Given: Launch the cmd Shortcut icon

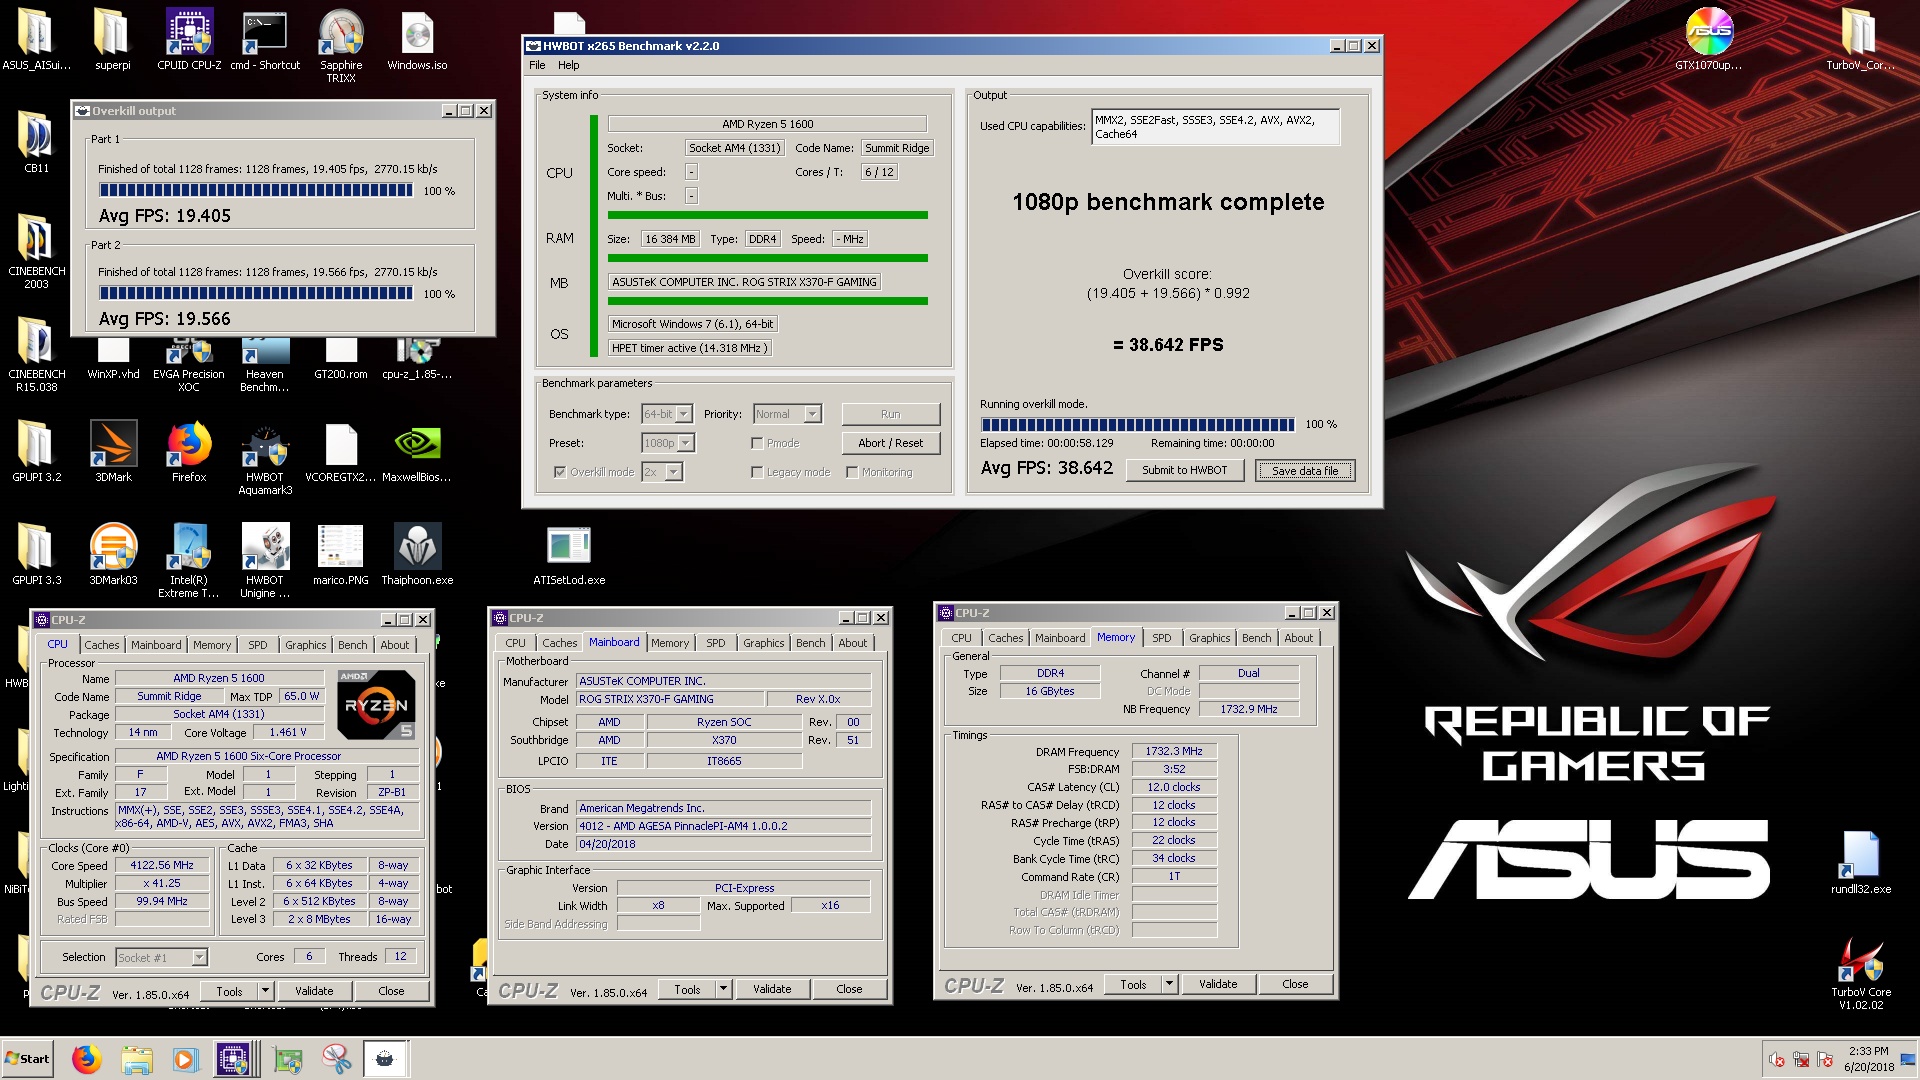Looking at the screenshot, I should [x=265, y=40].
